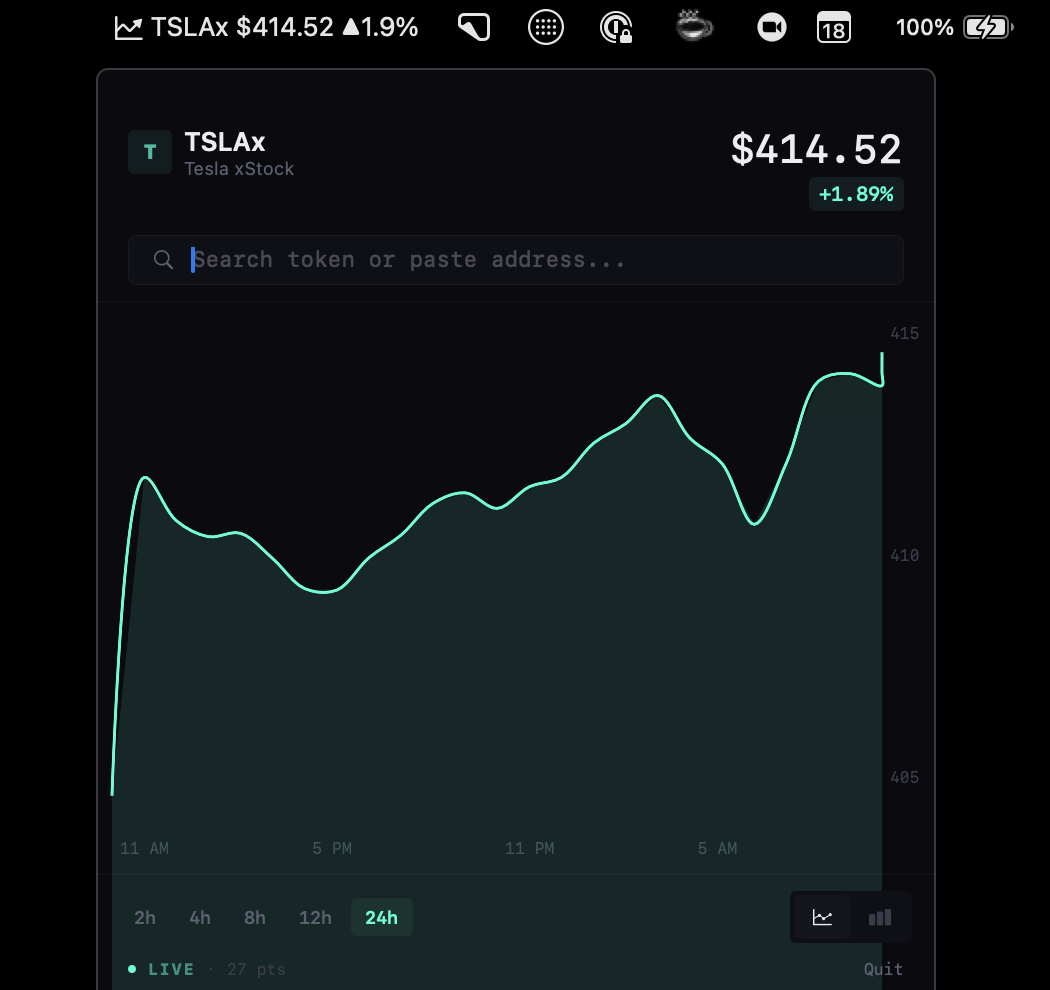Select the 2h timeframe

[x=144, y=916]
